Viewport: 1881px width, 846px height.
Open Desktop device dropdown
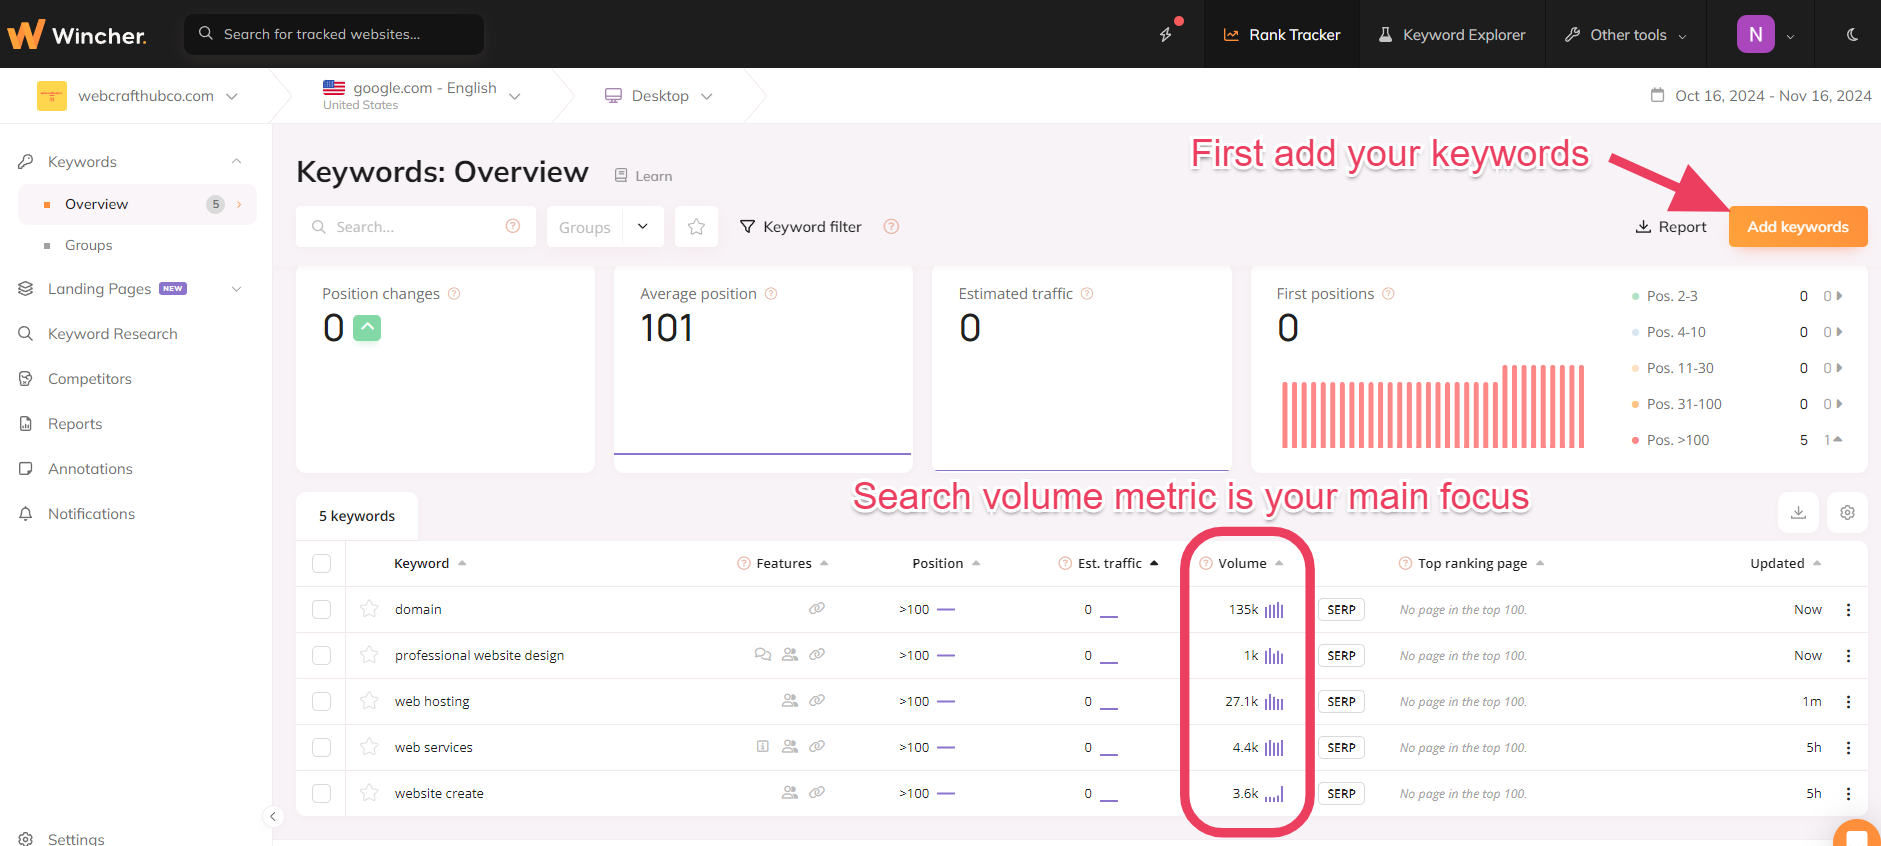659,96
